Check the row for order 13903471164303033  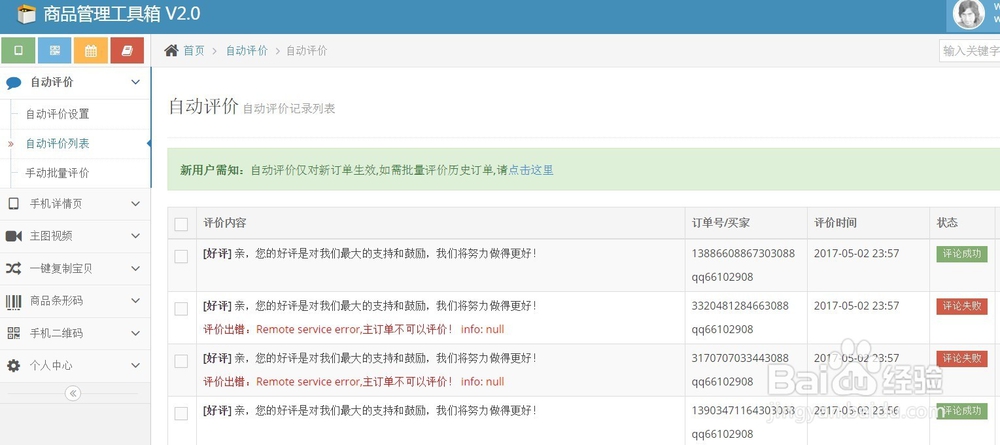tap(181, 413)
